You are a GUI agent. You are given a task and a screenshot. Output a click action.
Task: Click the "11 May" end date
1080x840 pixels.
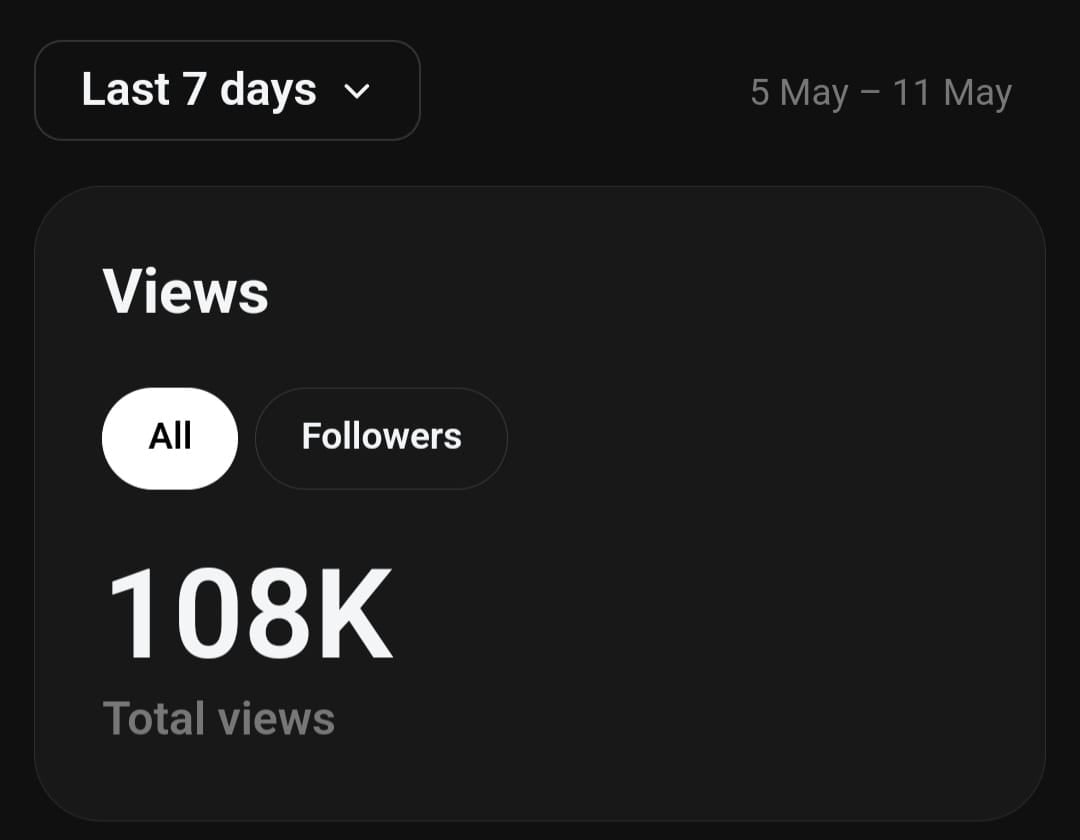click(952, 93)
